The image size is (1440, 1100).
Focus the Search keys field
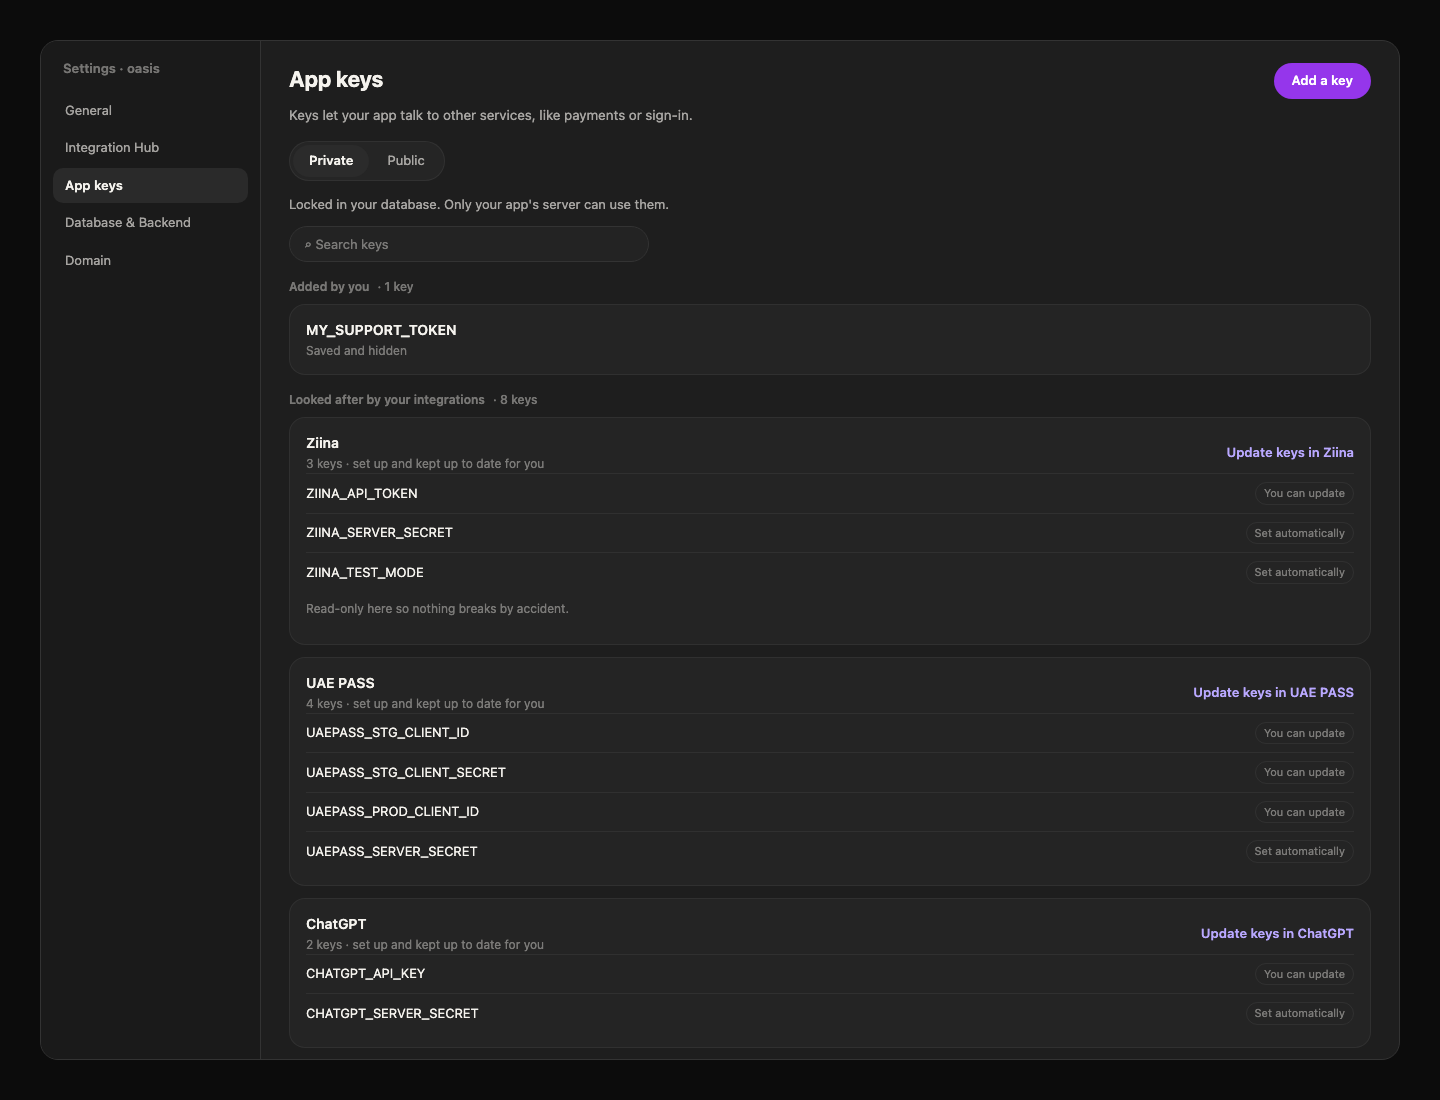[469, 244]
